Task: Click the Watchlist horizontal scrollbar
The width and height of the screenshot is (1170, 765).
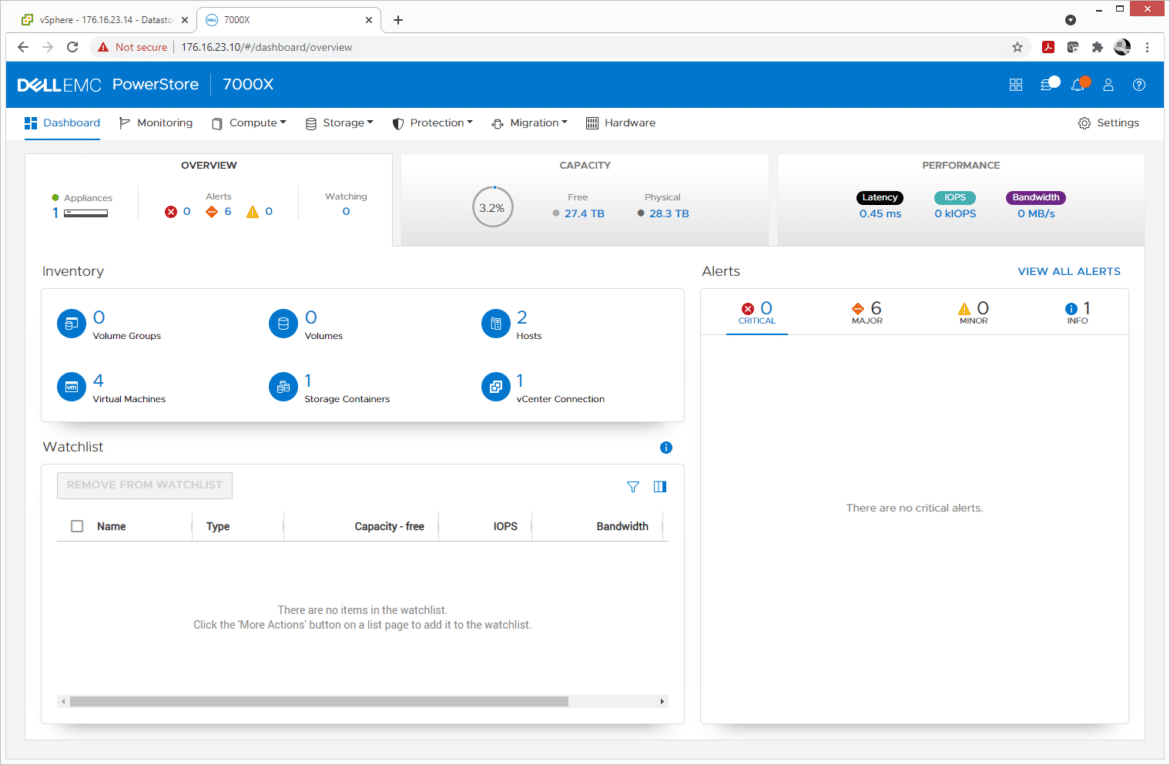Action: 319,702
